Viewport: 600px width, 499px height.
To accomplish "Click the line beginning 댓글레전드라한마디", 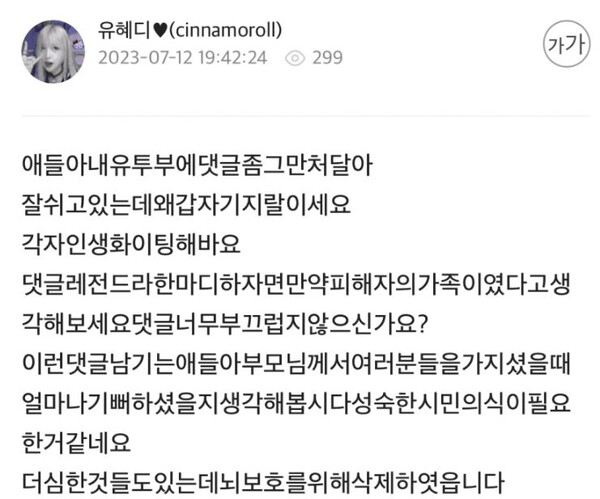I will tap(296, 284).
